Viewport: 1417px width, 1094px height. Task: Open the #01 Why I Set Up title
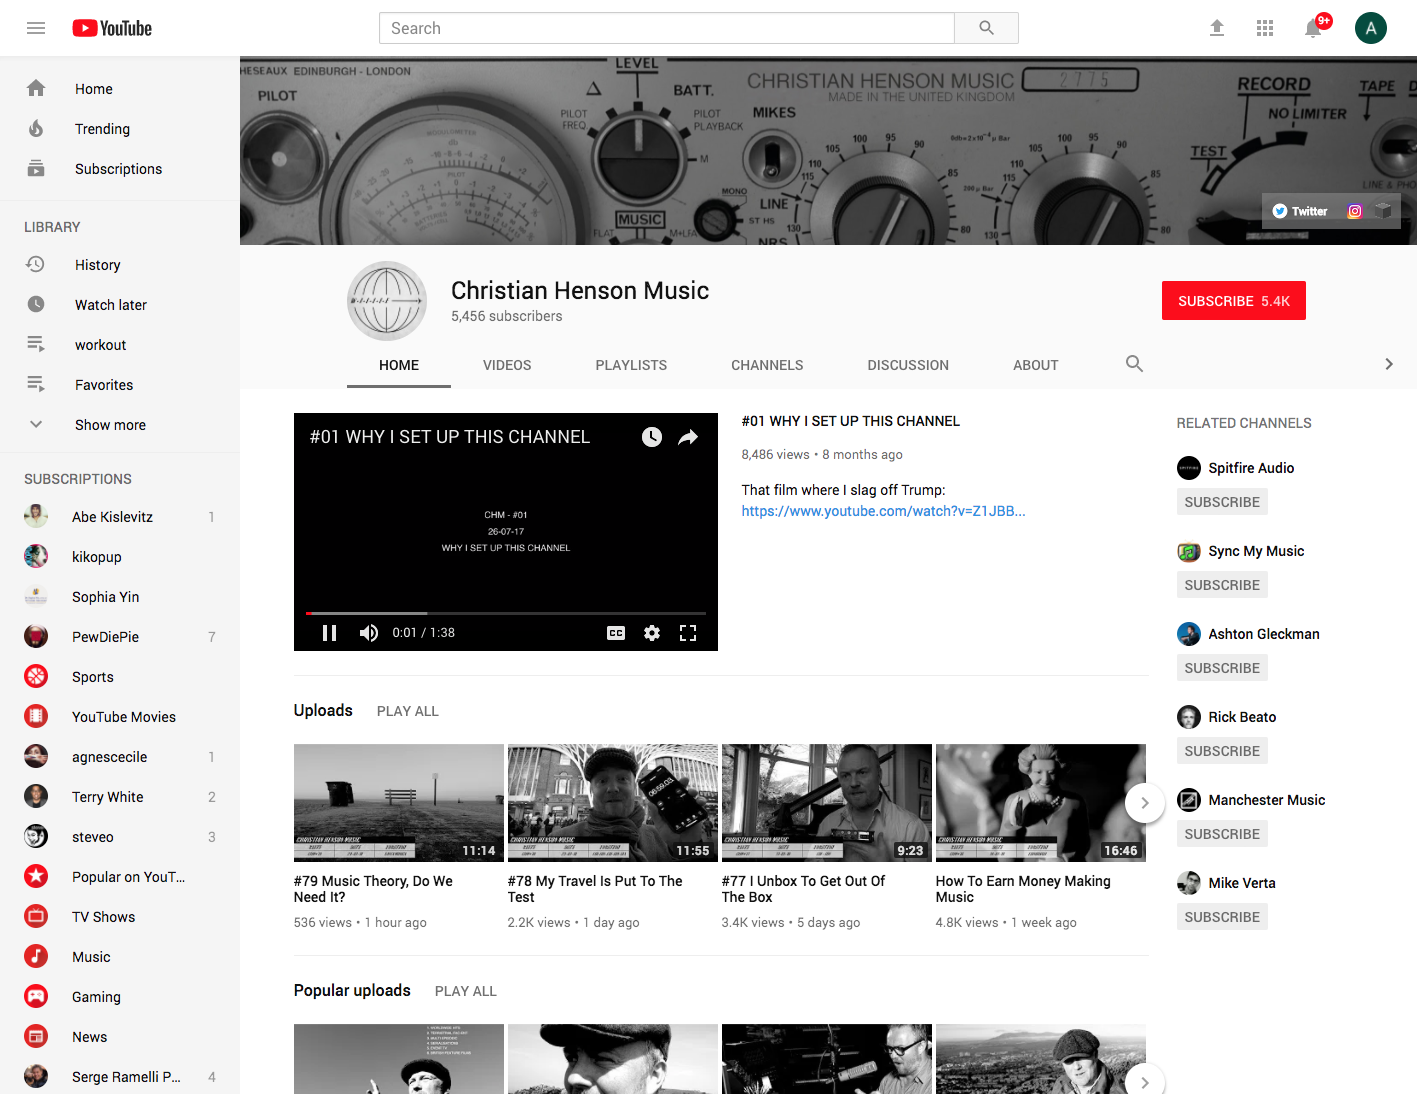[850, 421]
